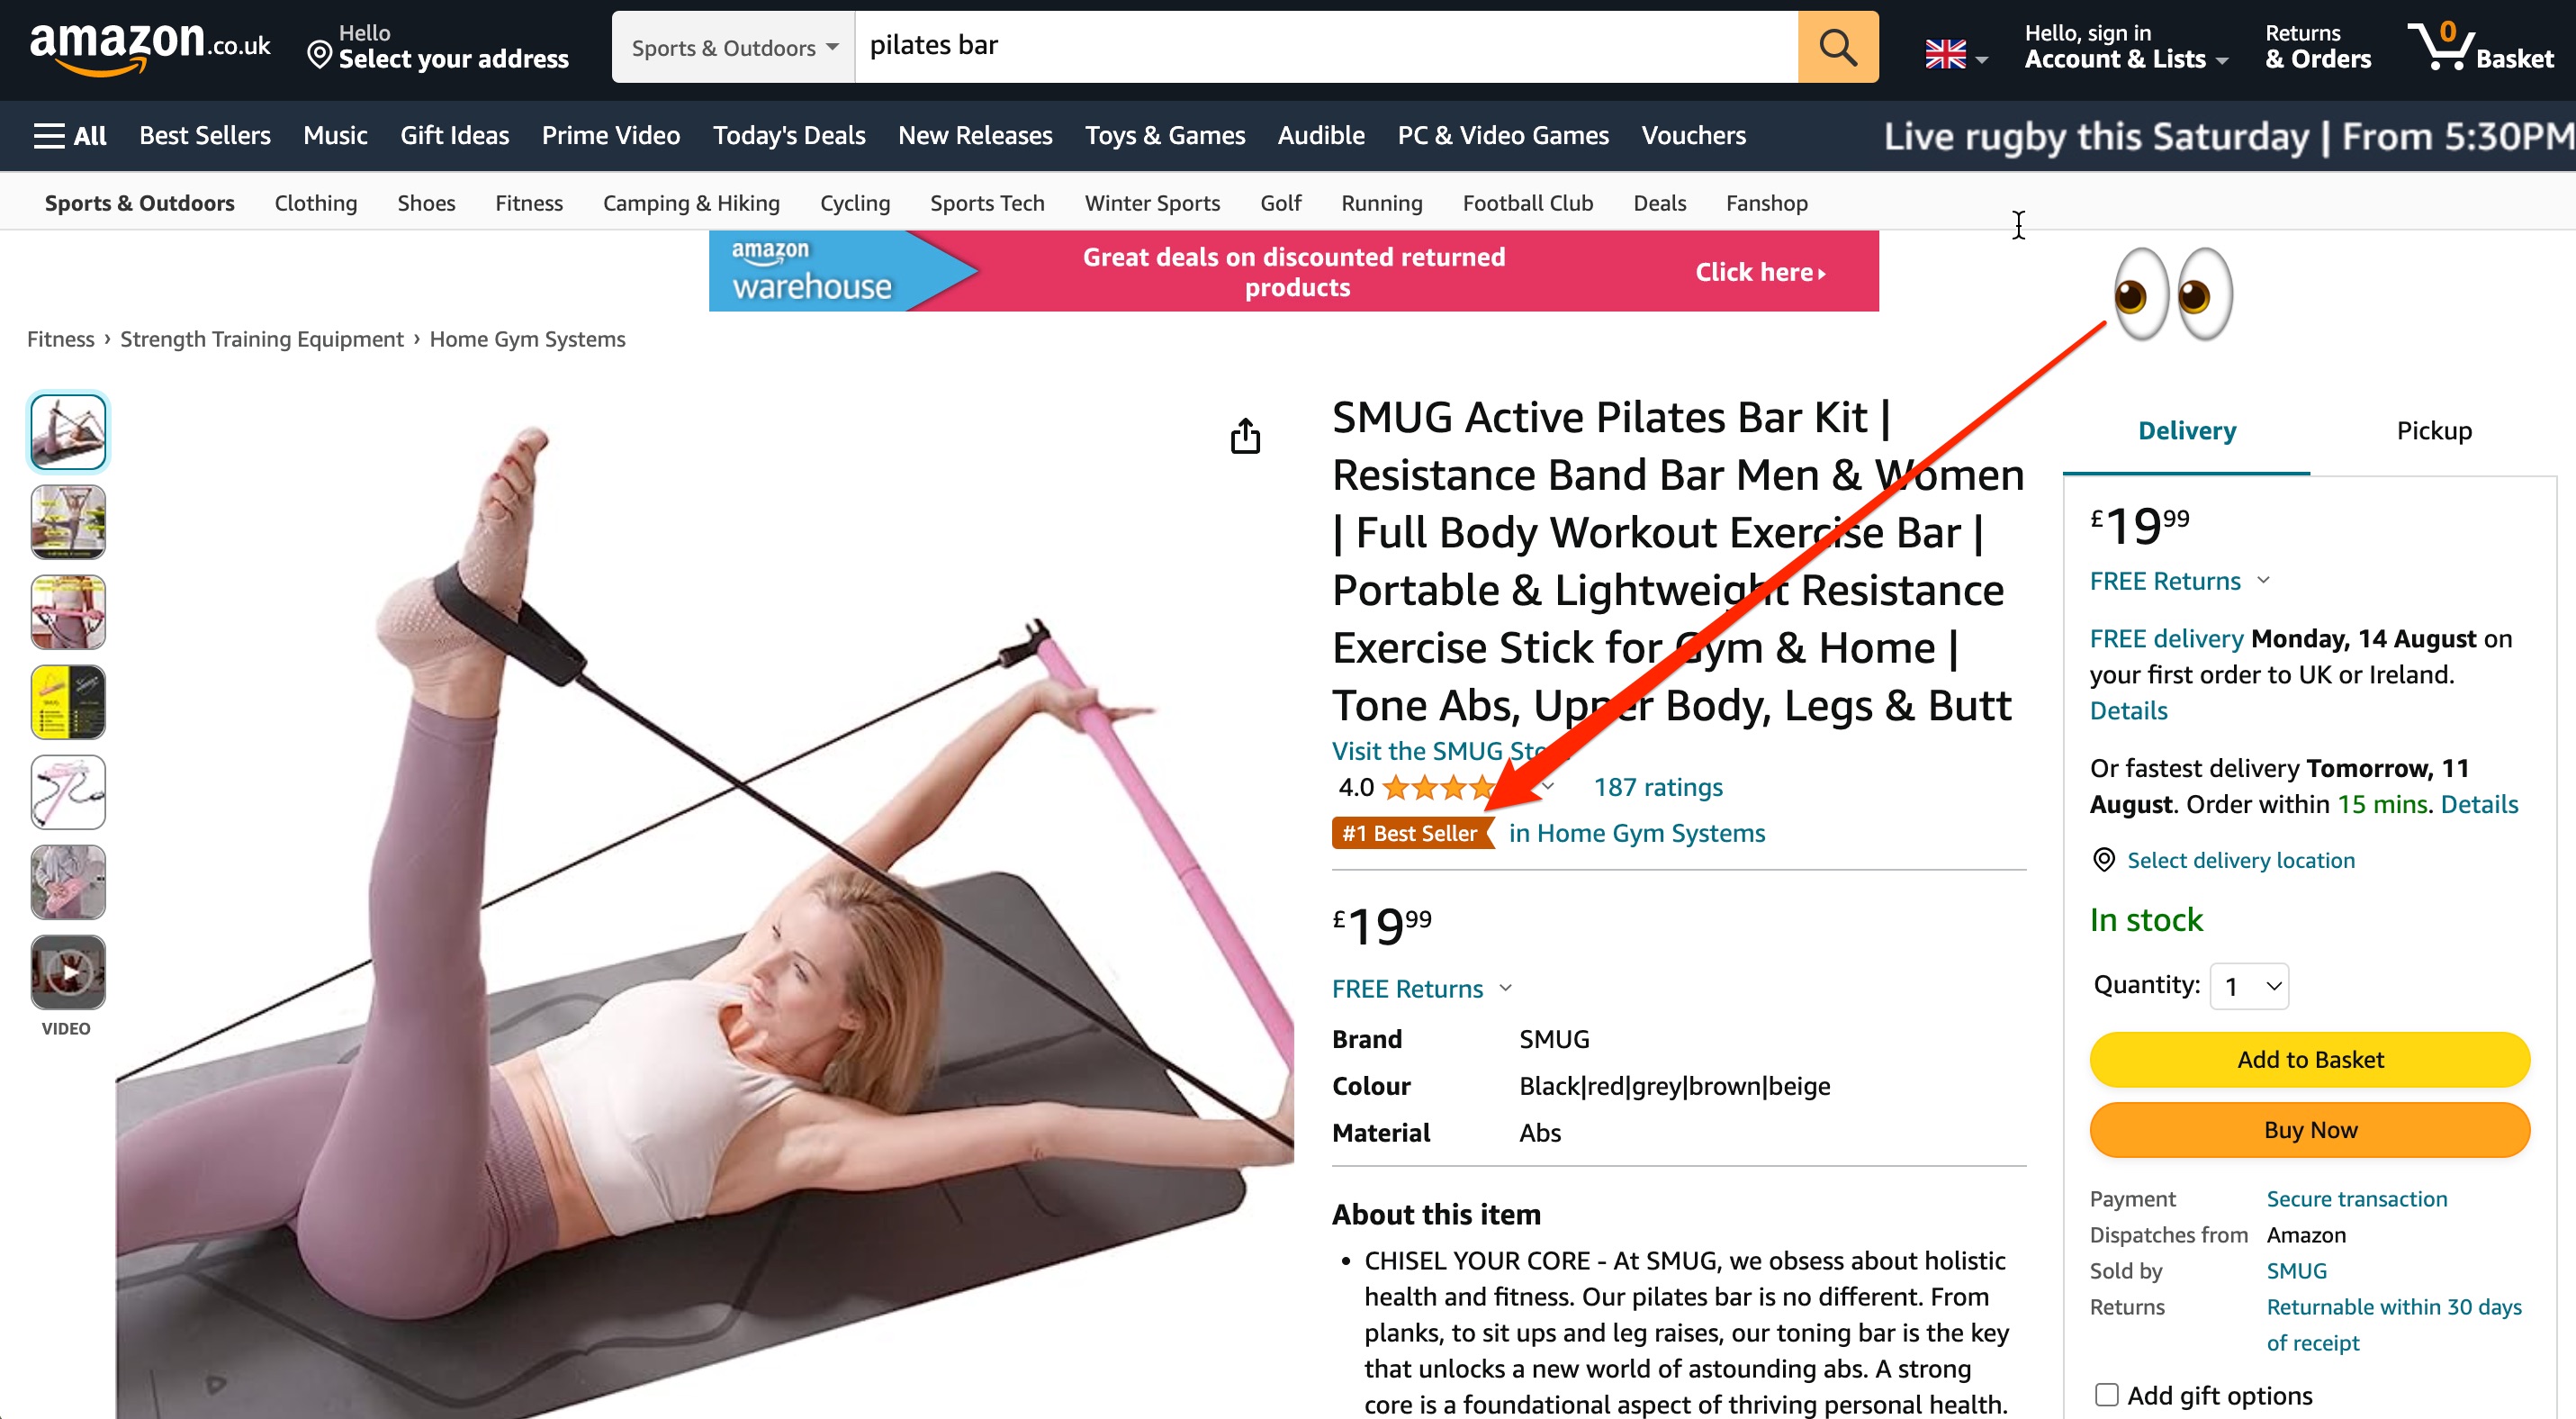Expand the FREE Returns chevron in buy box
This screenshot has width=2576, height=1419.
click(2263, 580)
